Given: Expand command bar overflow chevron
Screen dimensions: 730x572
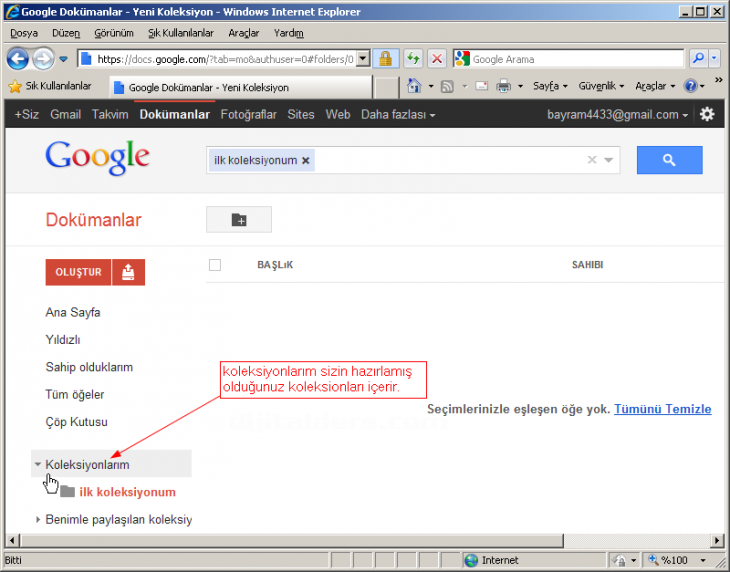Looking at the screenshot, I should point(719,80).
